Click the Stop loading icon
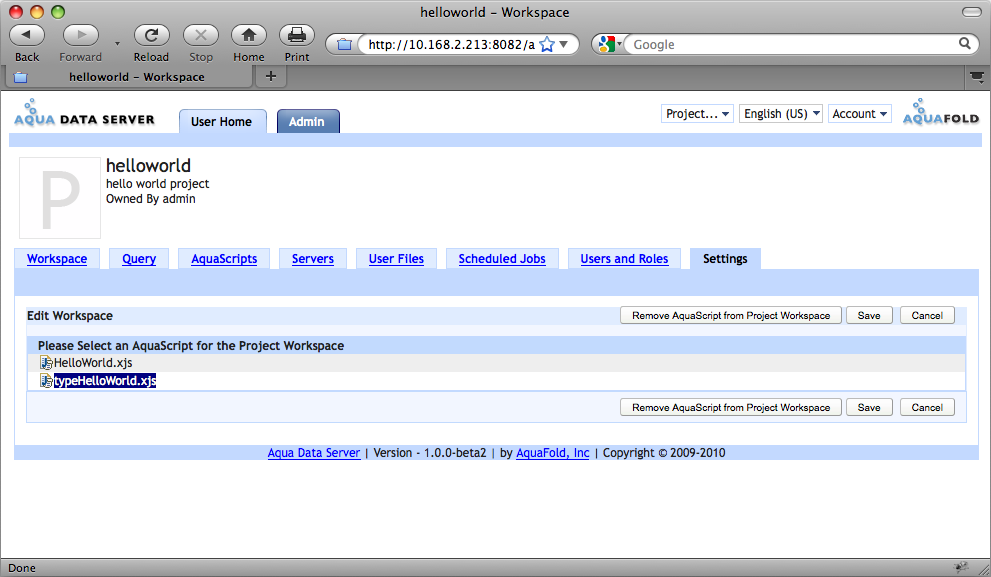Viewport: 991px width, 577px height. 201,35
